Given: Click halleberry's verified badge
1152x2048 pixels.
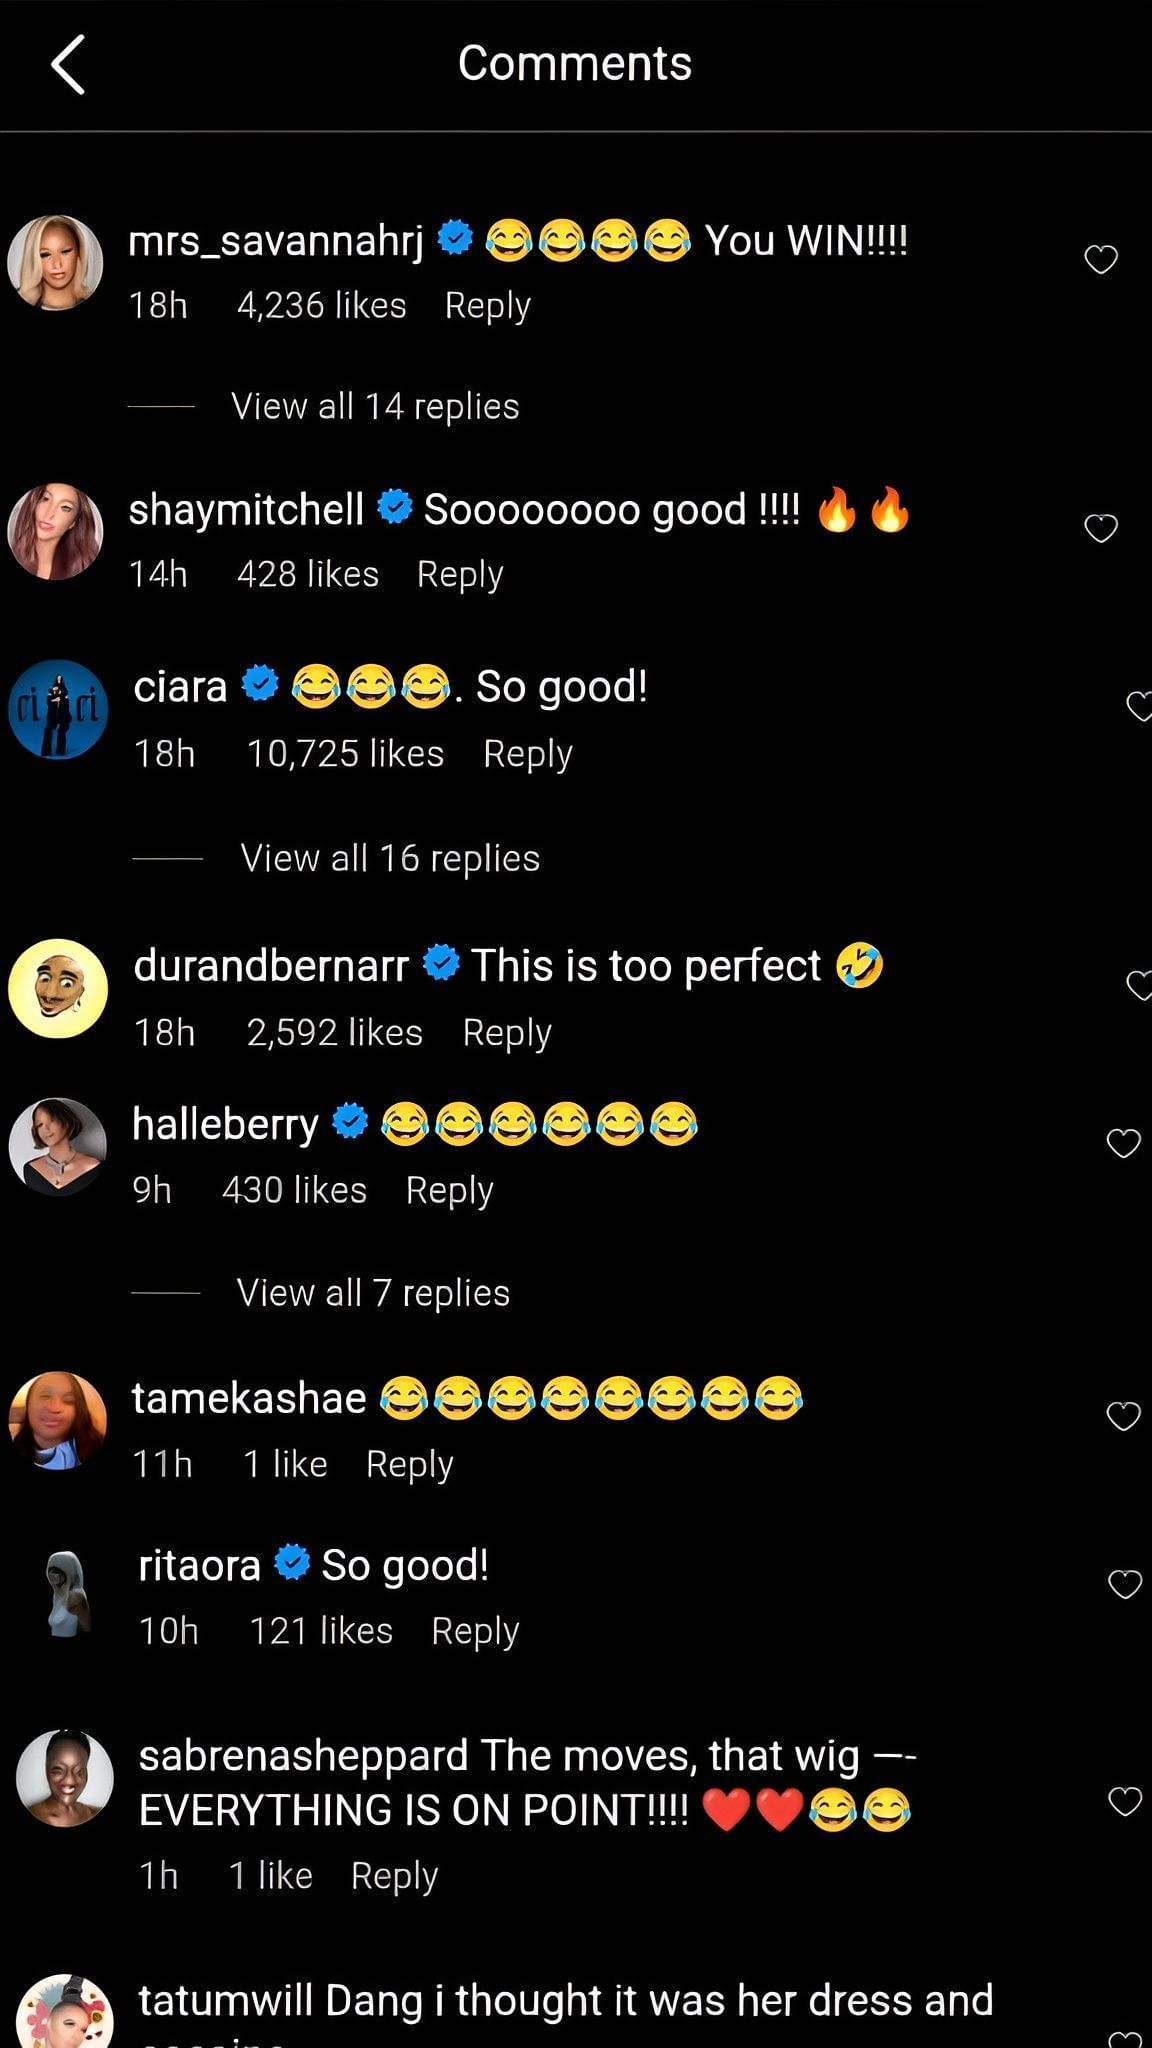Looking at the screenshot, I should point(349,1122).
